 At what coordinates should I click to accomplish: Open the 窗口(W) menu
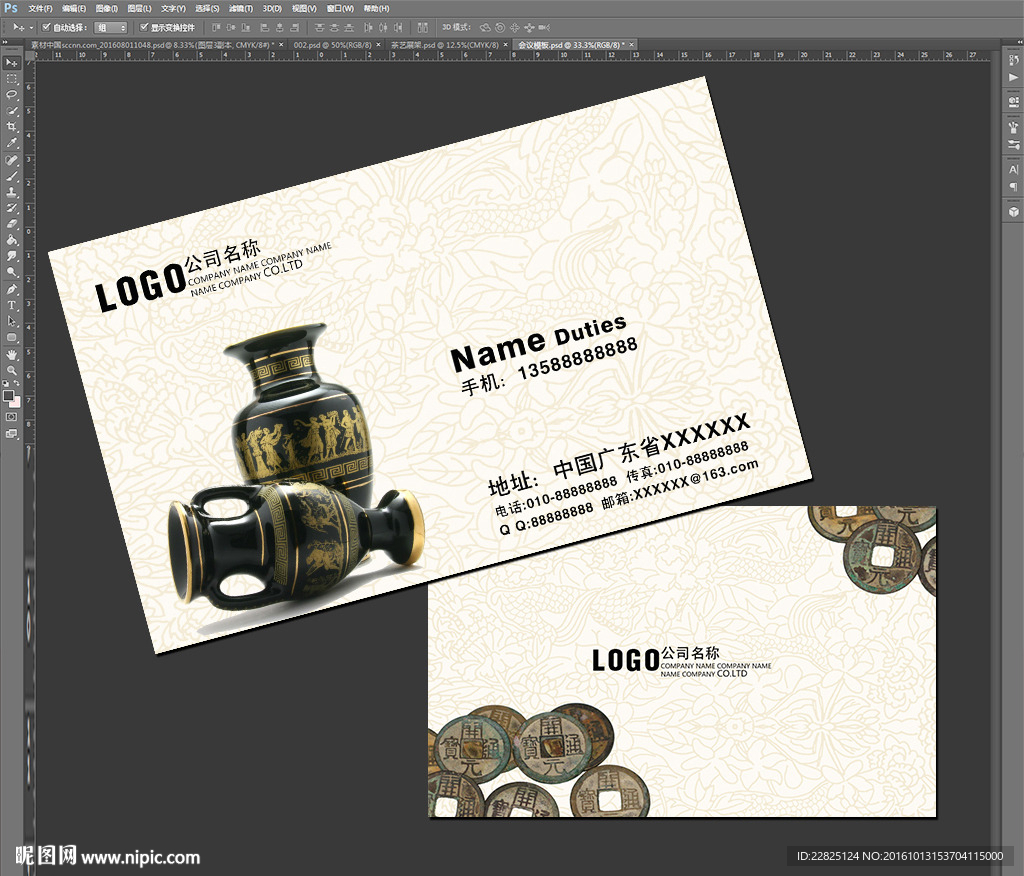(x=340, y=8)
